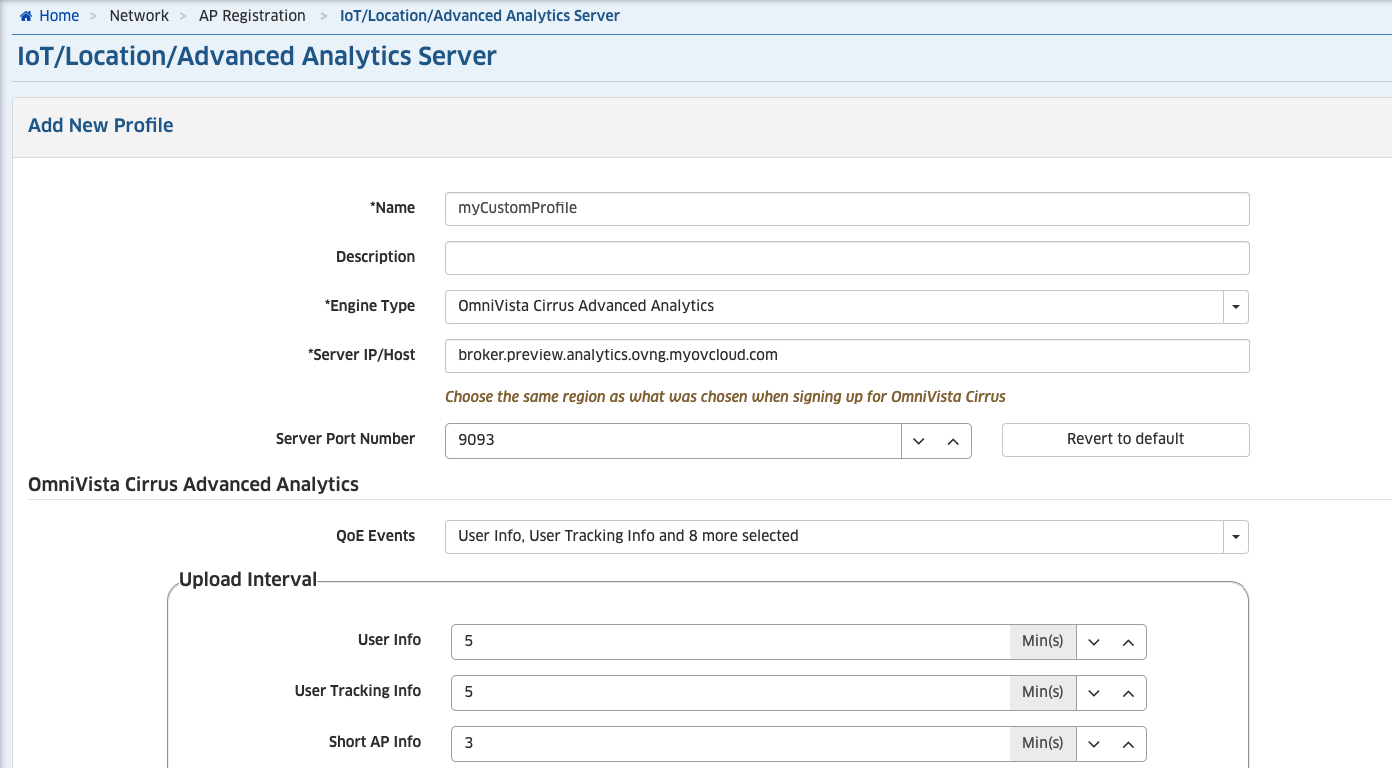Click the Upload Interval group label
Screen dimensions: 1392x768
[248, 580]
